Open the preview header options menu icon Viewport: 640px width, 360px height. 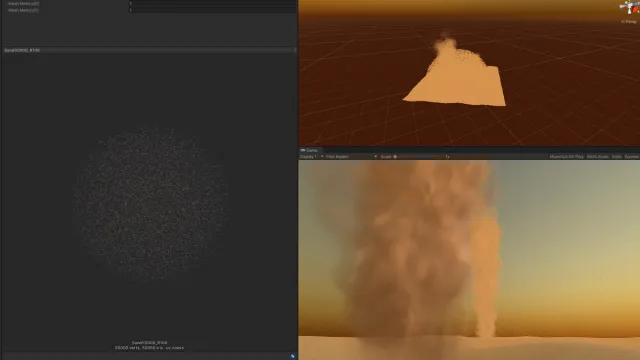[295, 50]
